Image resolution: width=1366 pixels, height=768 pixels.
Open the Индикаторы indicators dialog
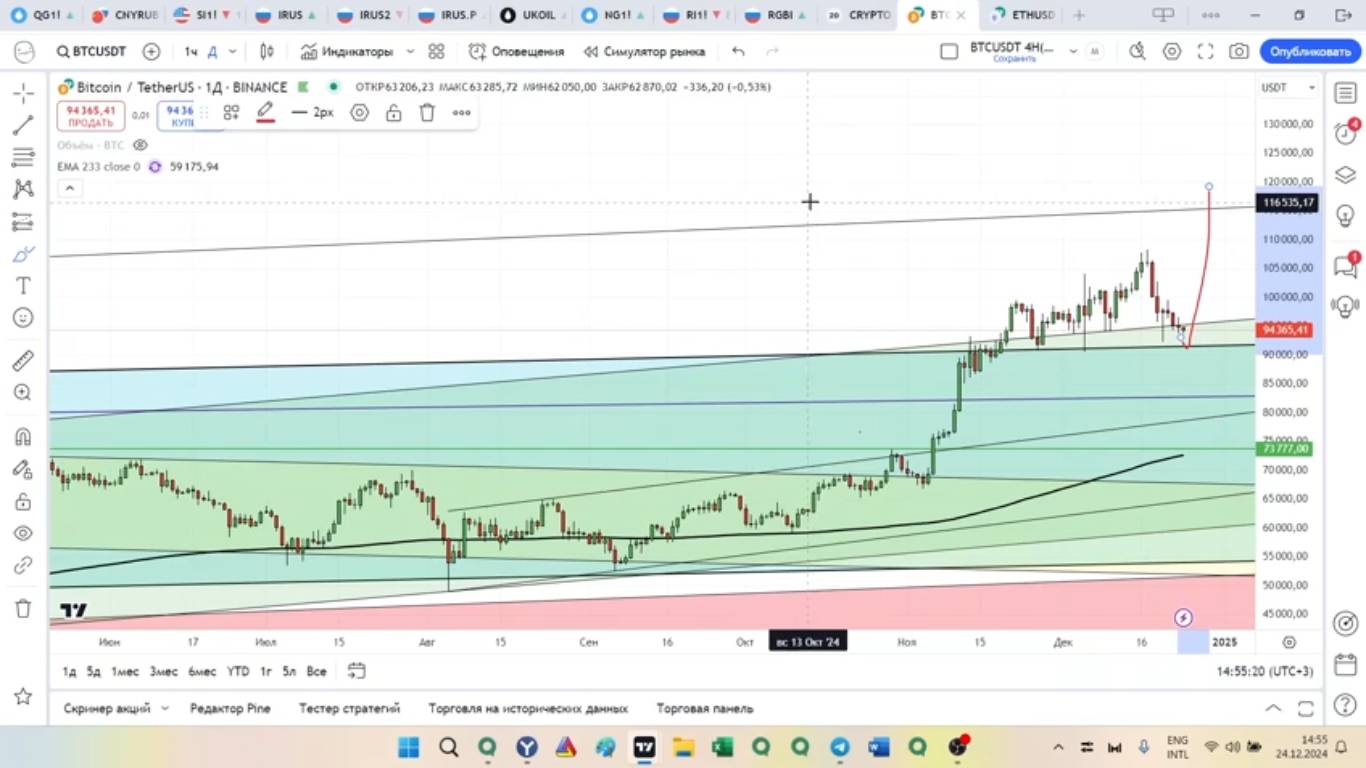click(347, 51)
